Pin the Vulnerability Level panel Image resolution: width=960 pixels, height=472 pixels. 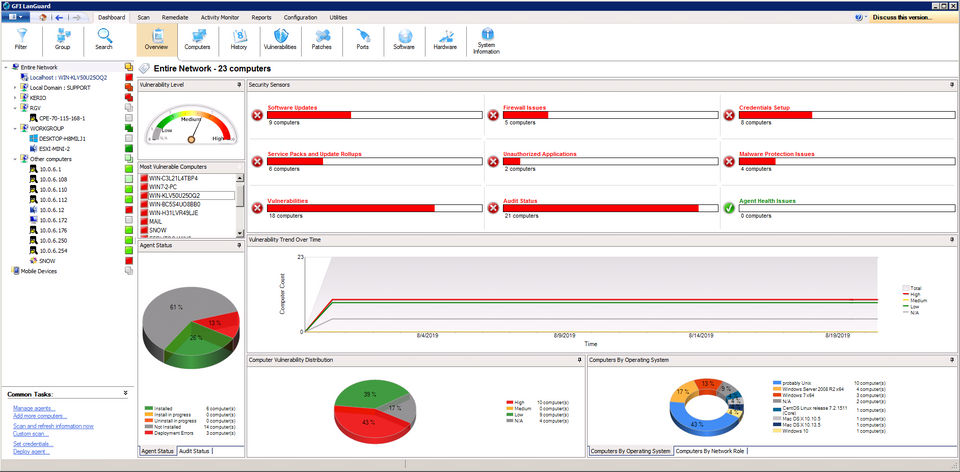tap(239, 85)
